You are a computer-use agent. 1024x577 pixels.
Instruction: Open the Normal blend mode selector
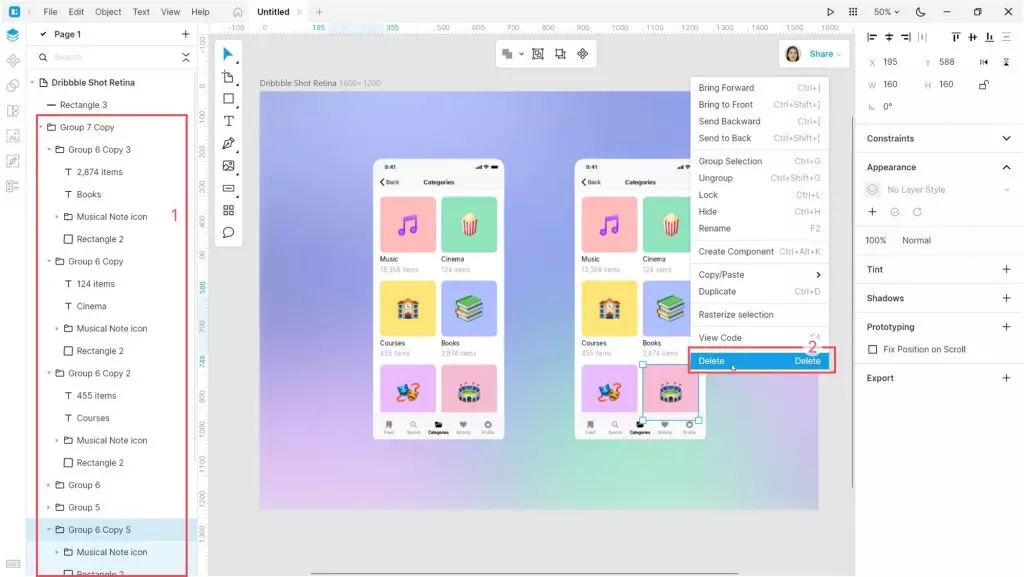tap(916, 240)
